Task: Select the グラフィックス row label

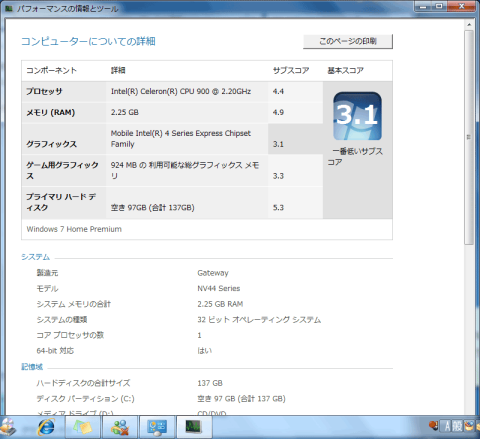Action: click(x=51, y=144)
